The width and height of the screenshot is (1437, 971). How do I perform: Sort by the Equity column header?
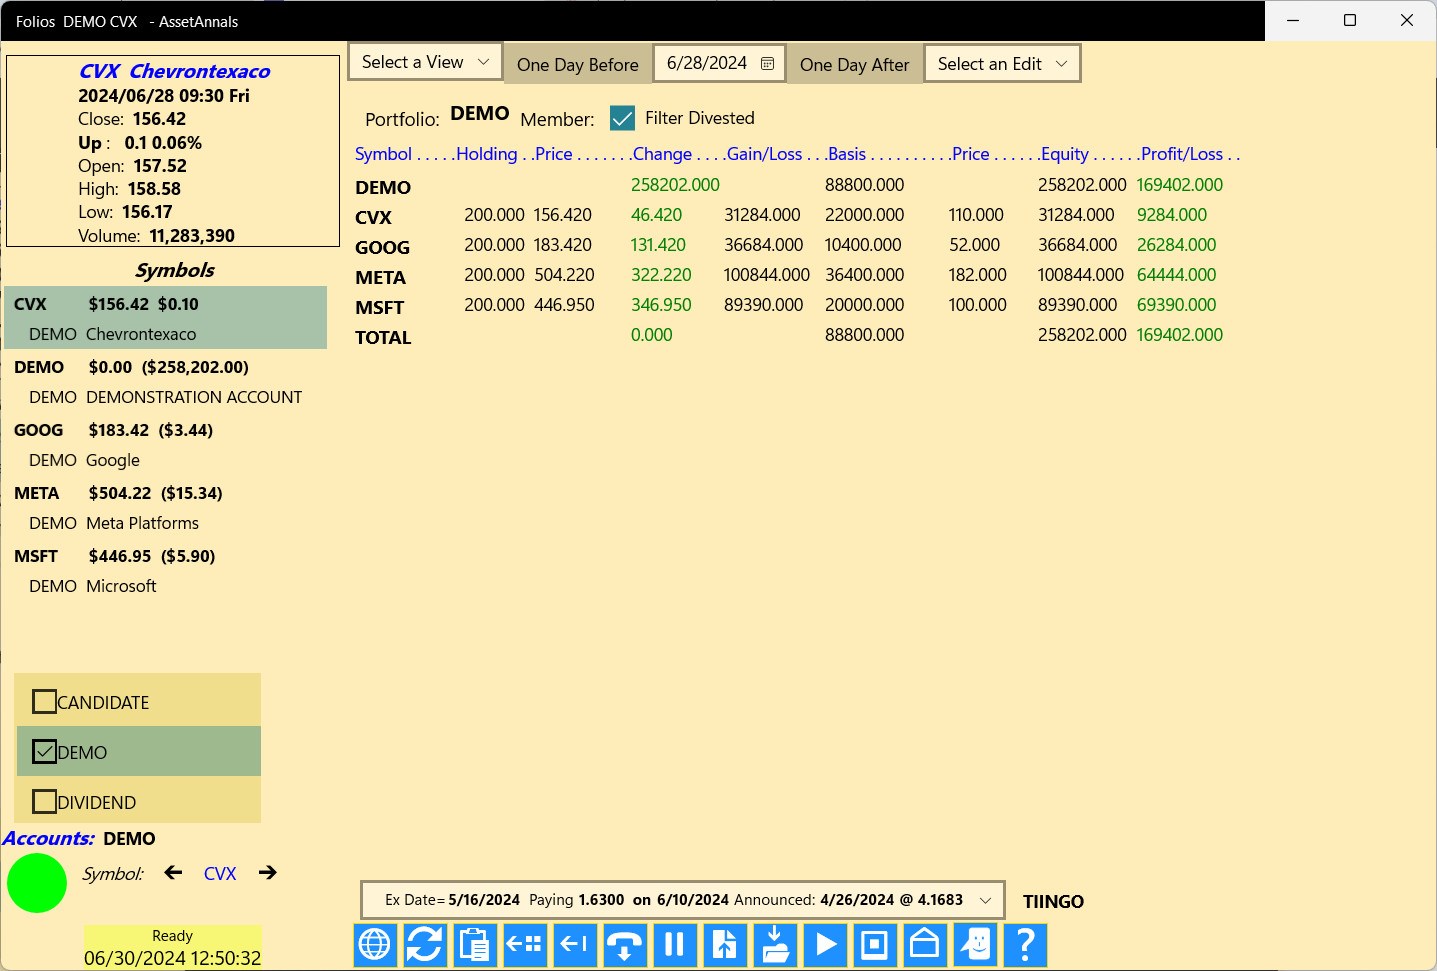pyautogui.click(x=1065, y=154)
